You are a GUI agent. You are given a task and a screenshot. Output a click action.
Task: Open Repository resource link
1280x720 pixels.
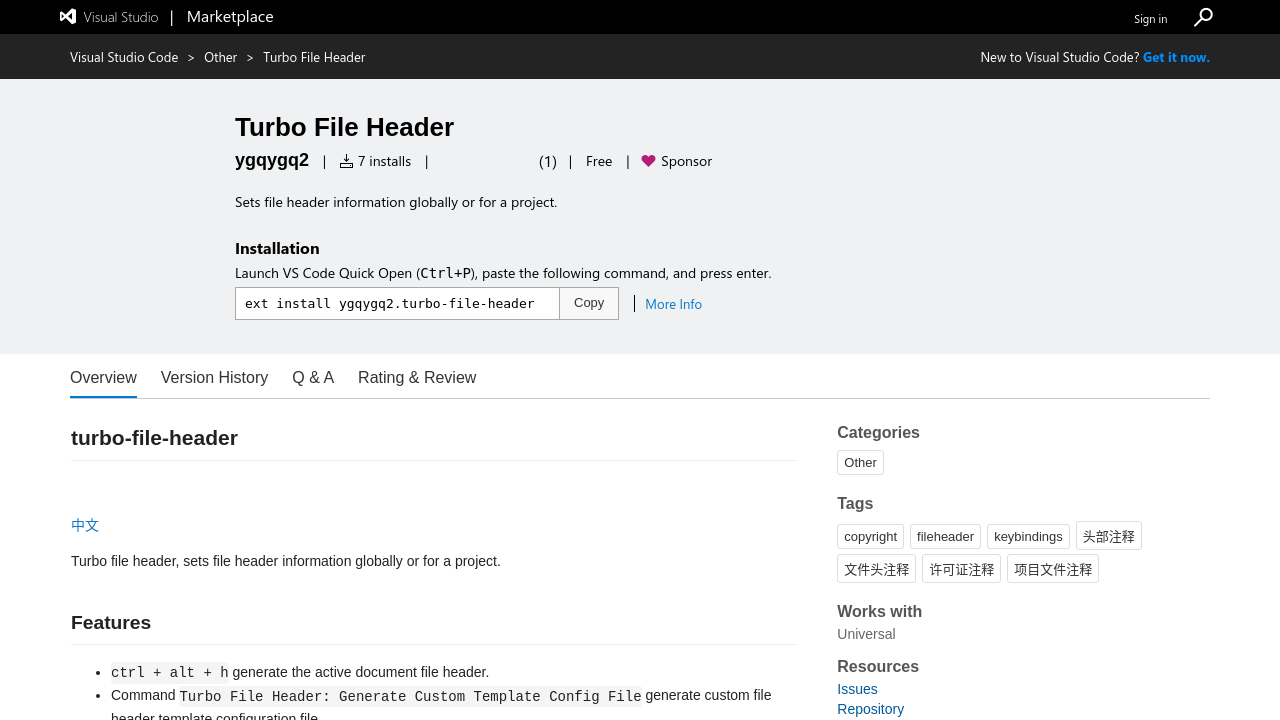coord(870,709)
